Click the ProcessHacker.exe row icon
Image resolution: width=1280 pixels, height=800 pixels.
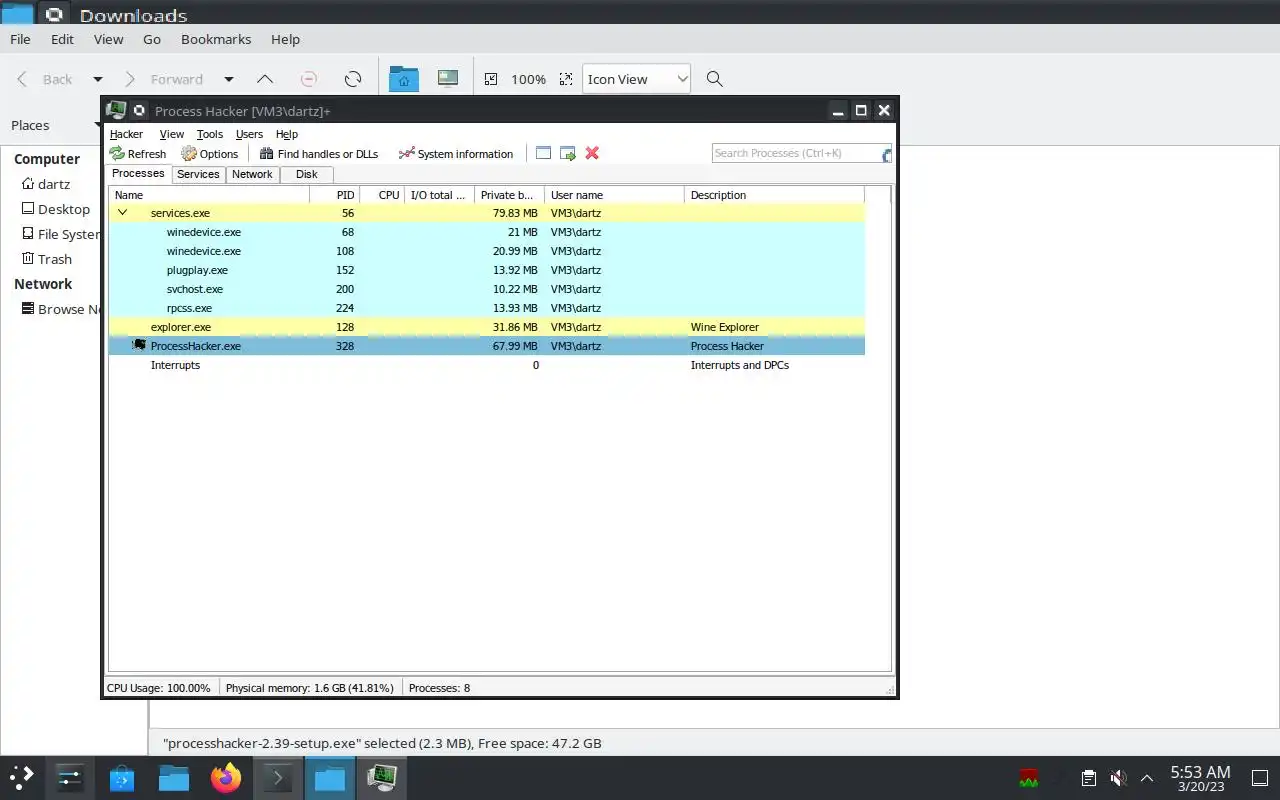pos(140,346)
